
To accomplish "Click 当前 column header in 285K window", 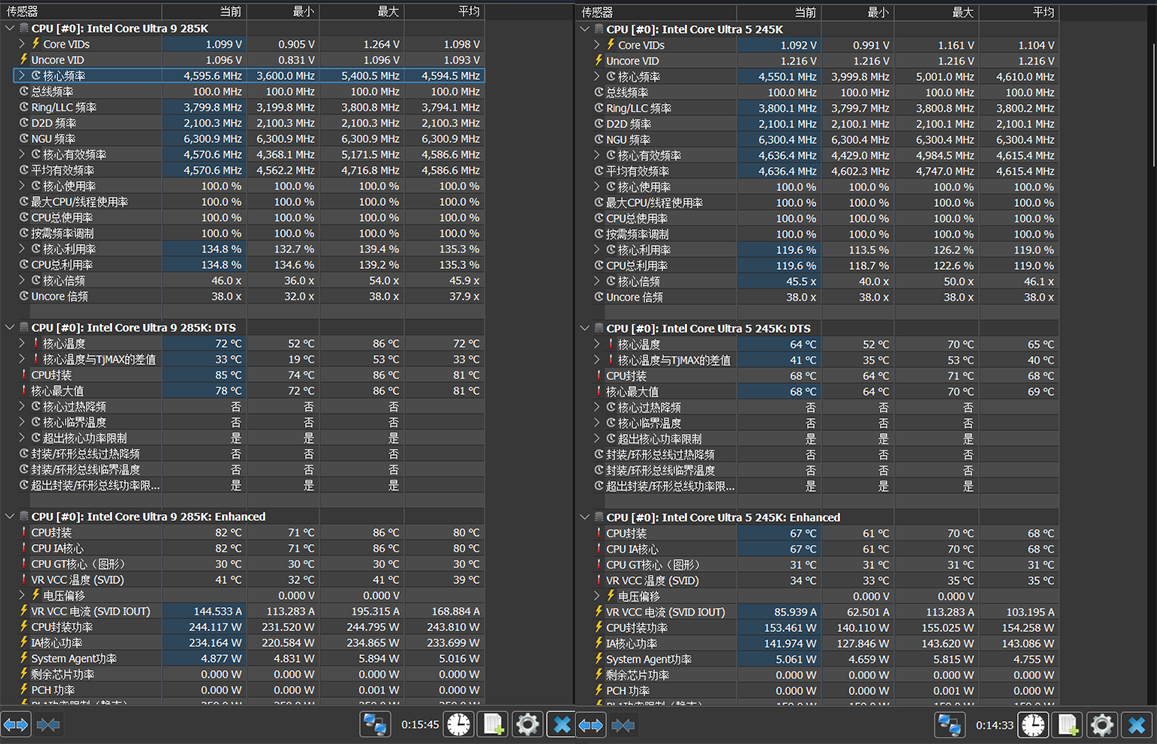I will [x=204, y=12].
